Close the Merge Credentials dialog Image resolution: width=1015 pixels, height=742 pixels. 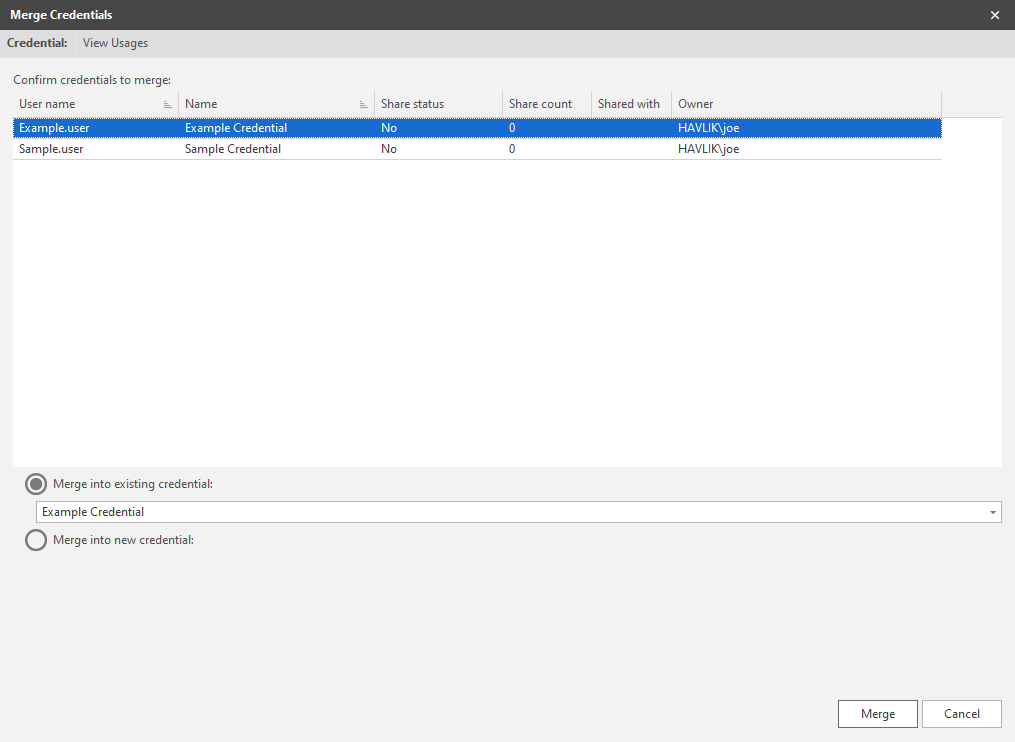click(x=994, y=15)
